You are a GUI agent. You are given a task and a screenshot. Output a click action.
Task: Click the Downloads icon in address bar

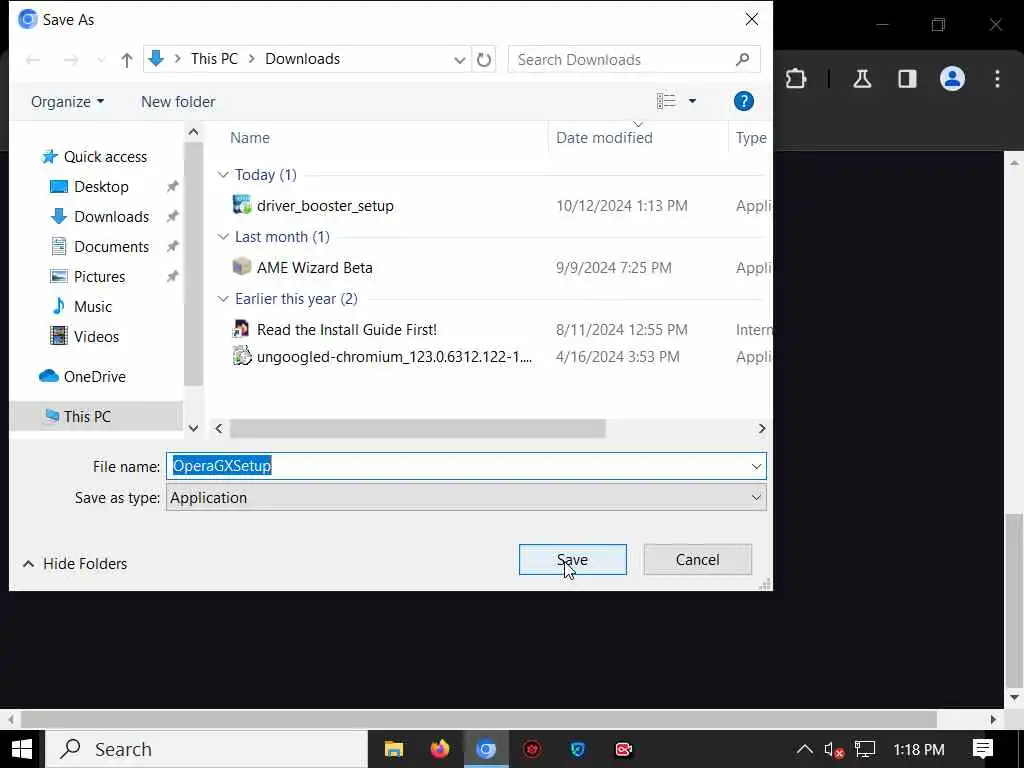tap(156, 59)
